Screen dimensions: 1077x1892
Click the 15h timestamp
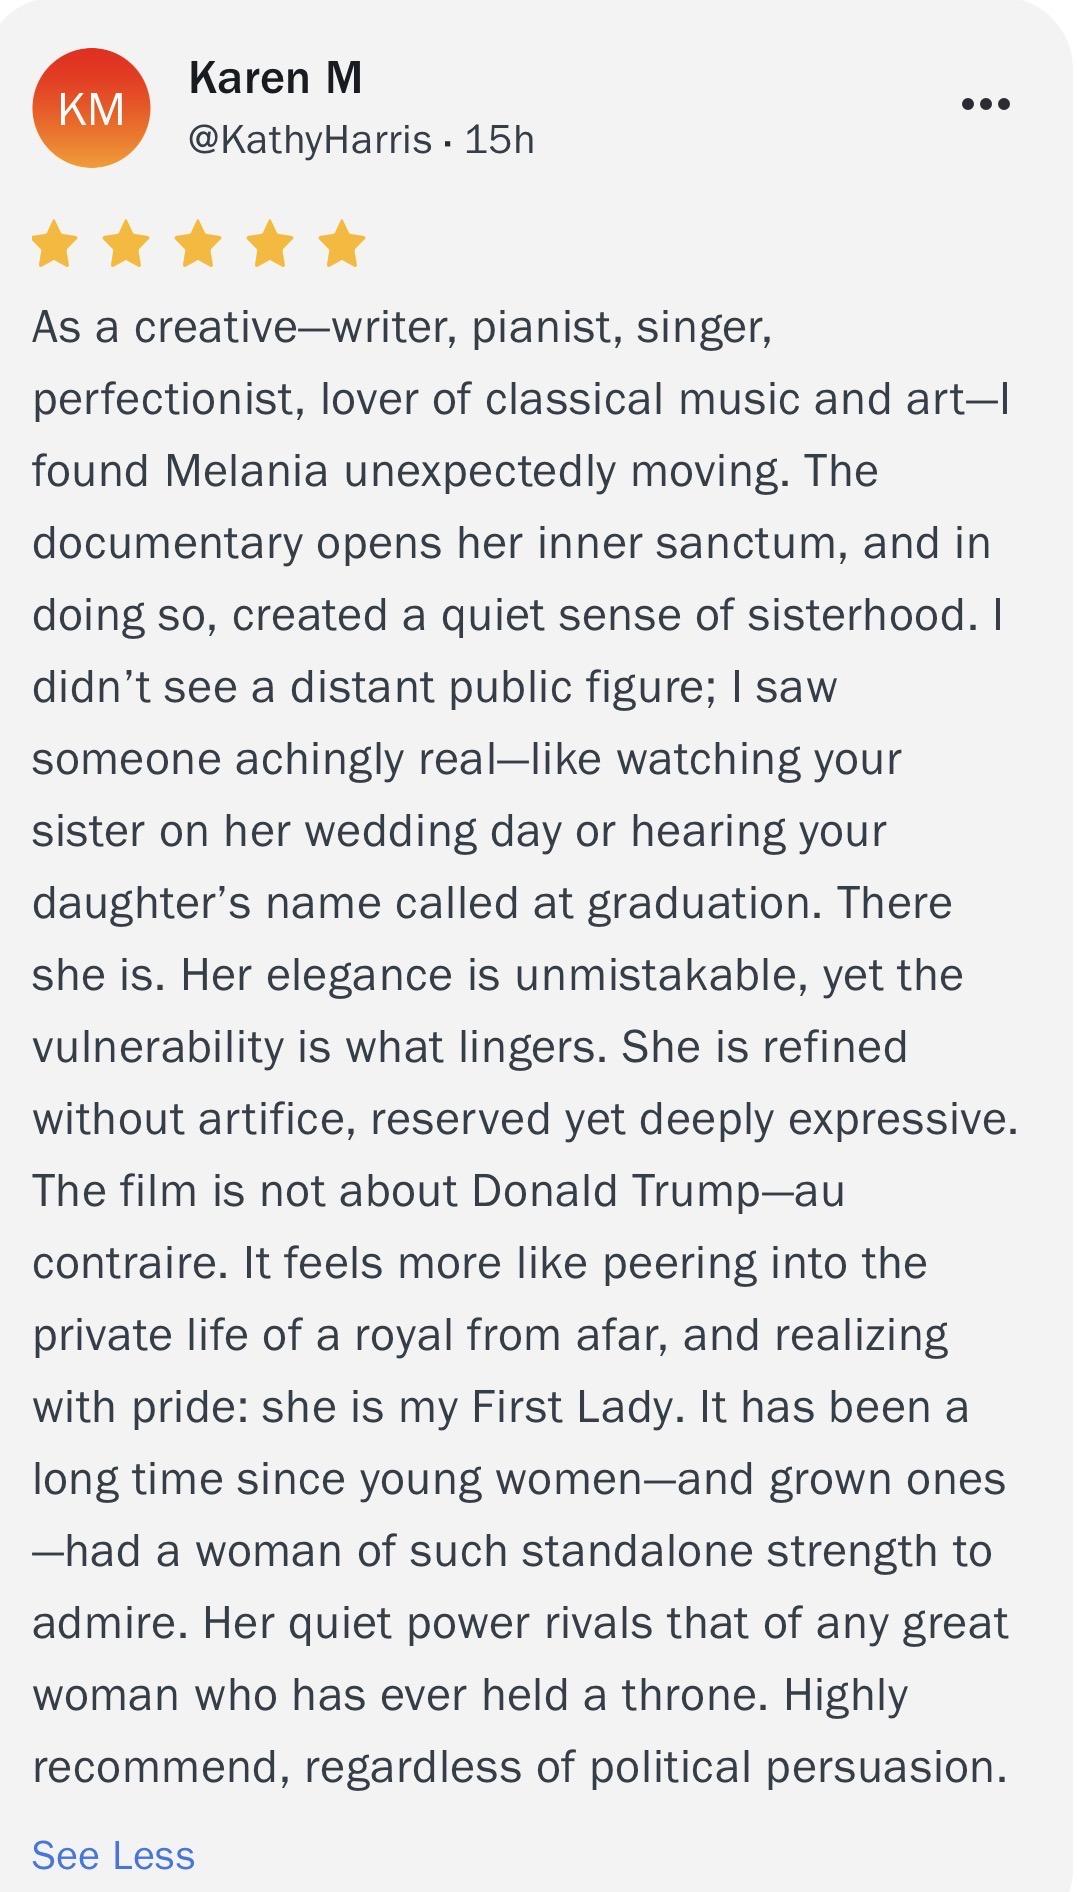pos(499,140)
